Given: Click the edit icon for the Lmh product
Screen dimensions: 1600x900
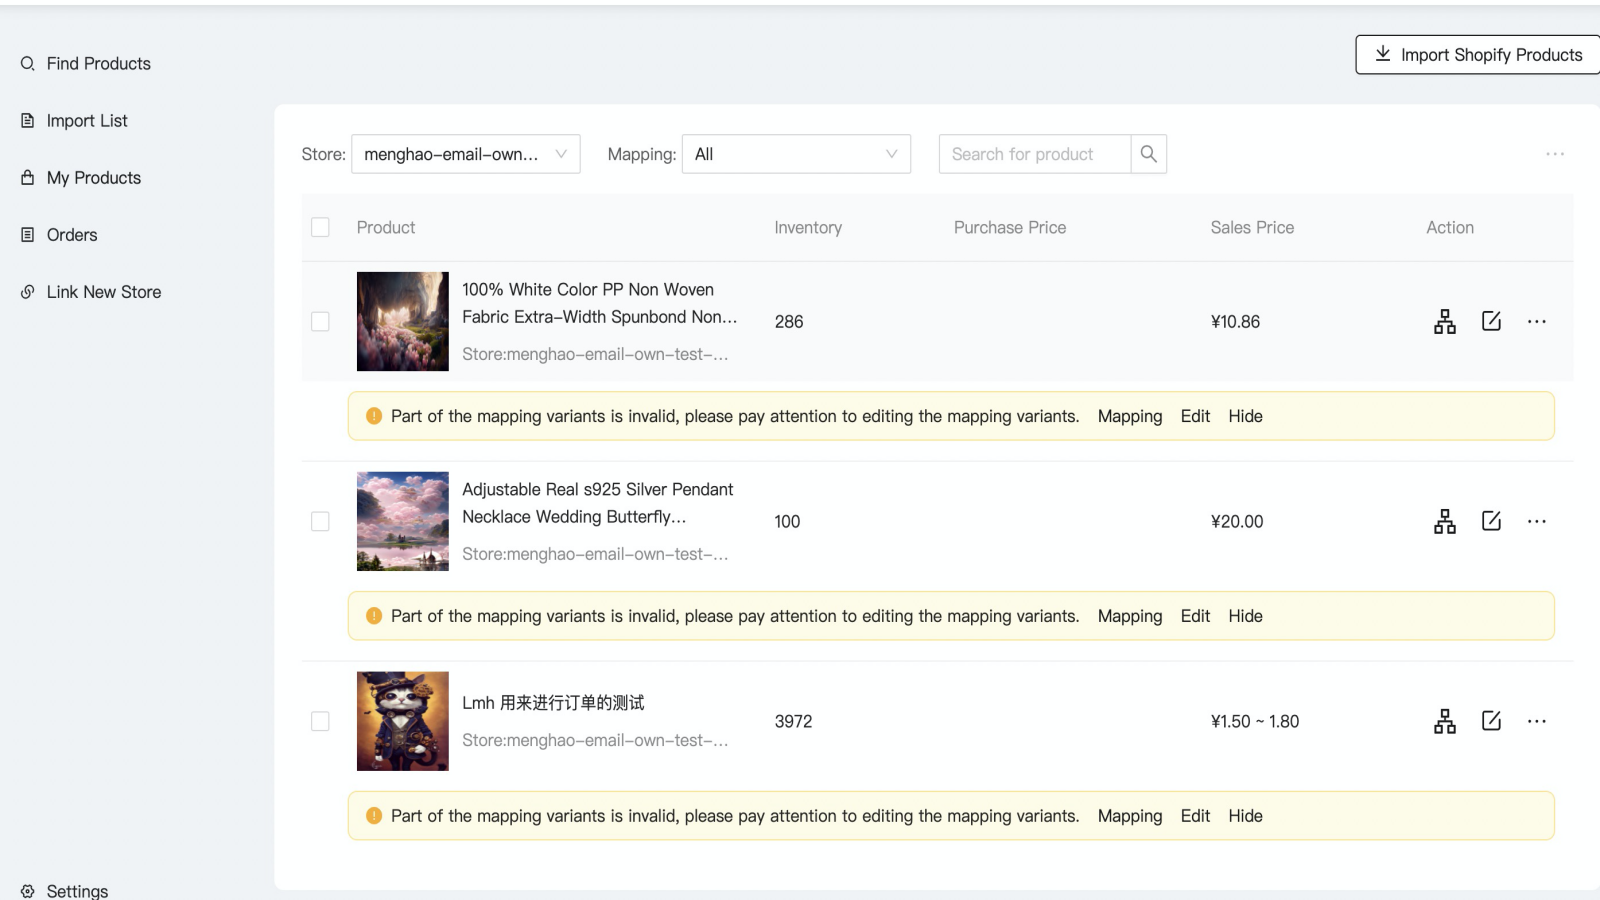Looking at the screenshot, I should [1491, 720].
